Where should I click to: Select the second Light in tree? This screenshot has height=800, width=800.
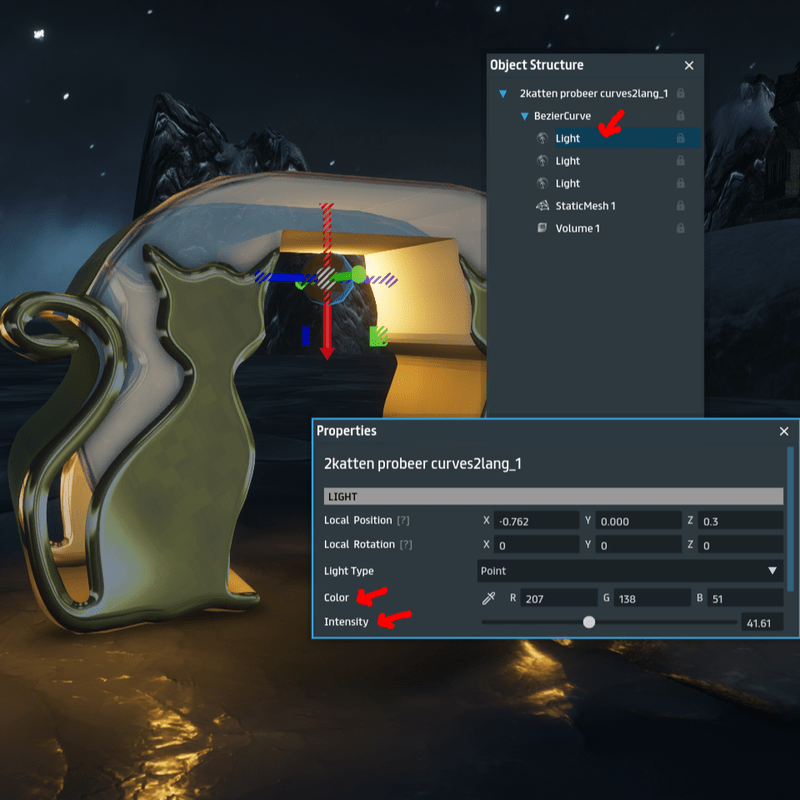567,161
